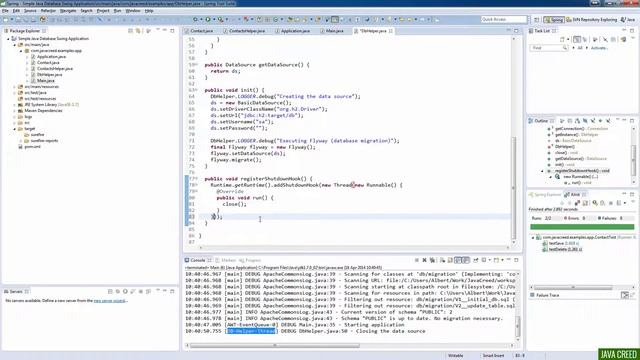Open the Display Selected Console dropdown
The height and width of the screenshot is (360, 640).
click(x=489, y=260)
